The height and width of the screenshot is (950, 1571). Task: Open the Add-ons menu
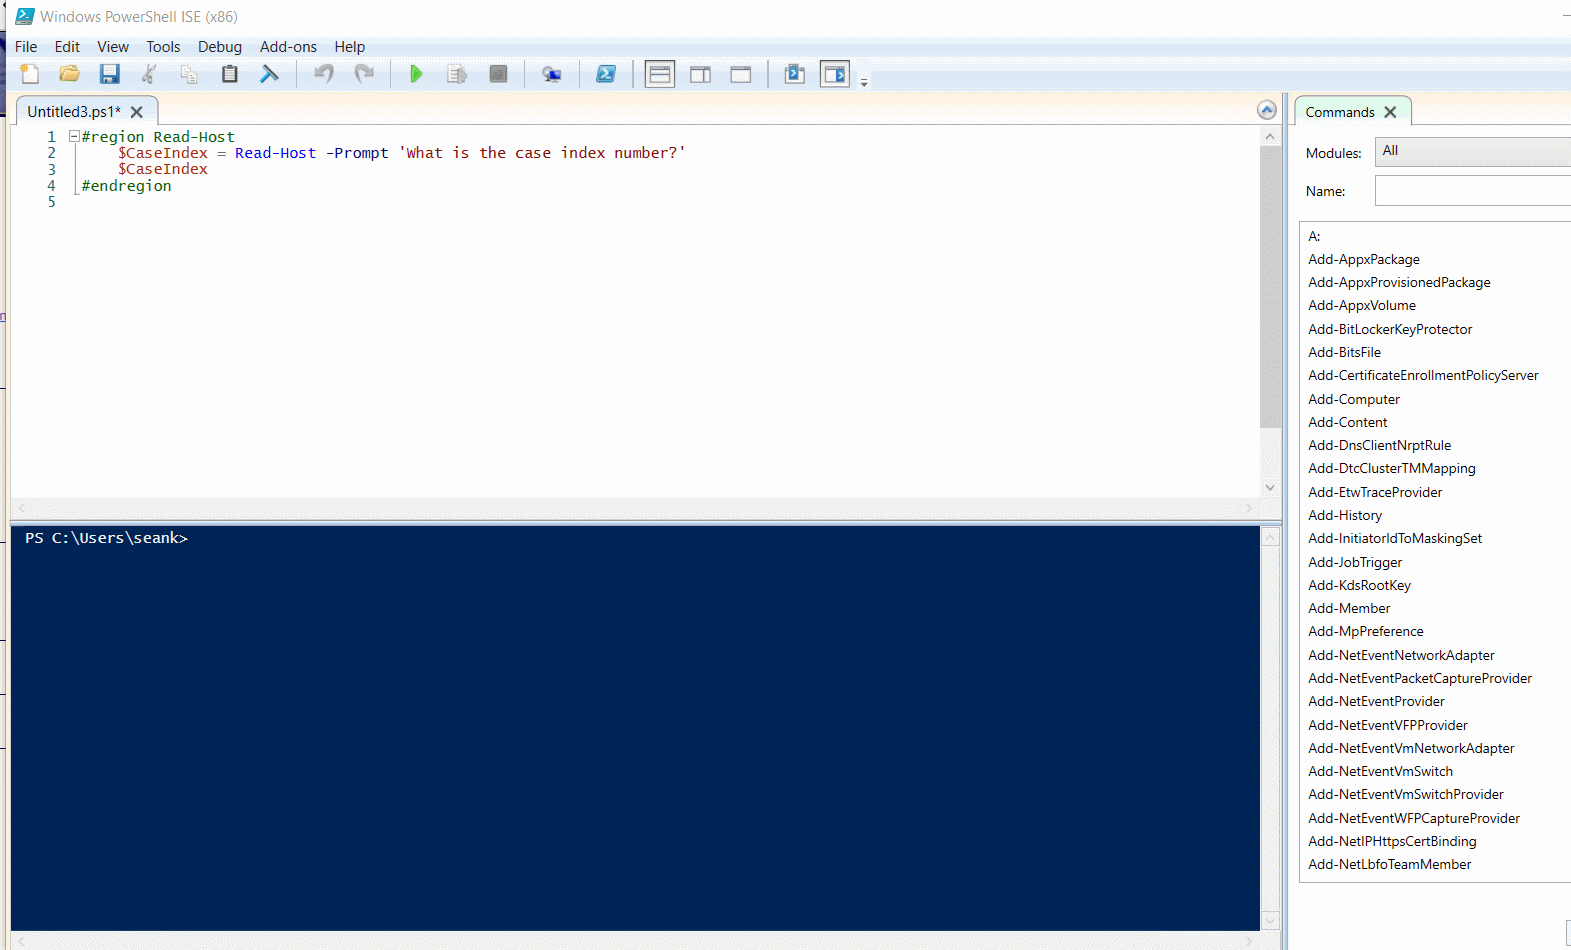(288, 47)
